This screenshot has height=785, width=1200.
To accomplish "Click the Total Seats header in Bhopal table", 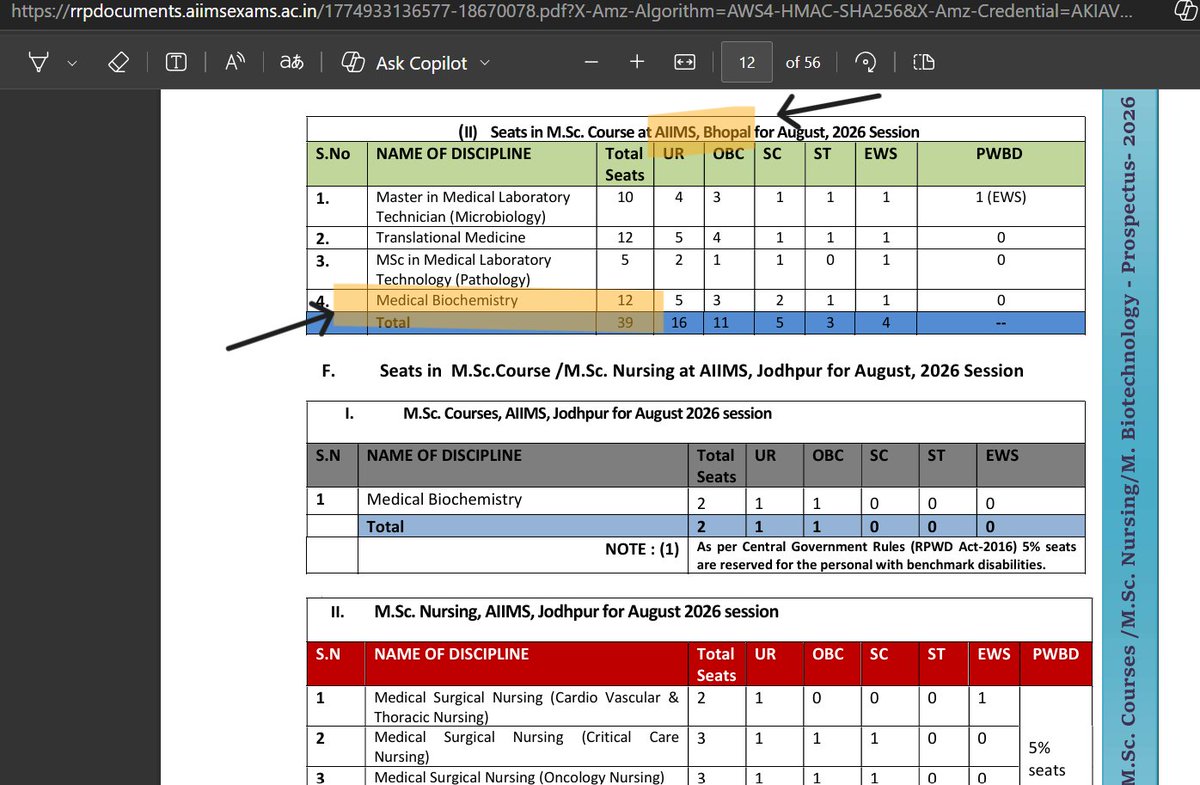I will (625, 164).
